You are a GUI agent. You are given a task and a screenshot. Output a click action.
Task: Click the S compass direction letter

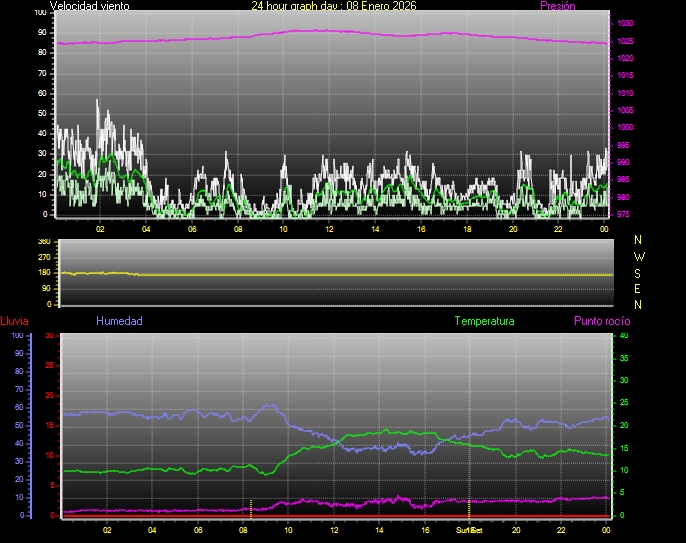(639, 272)
